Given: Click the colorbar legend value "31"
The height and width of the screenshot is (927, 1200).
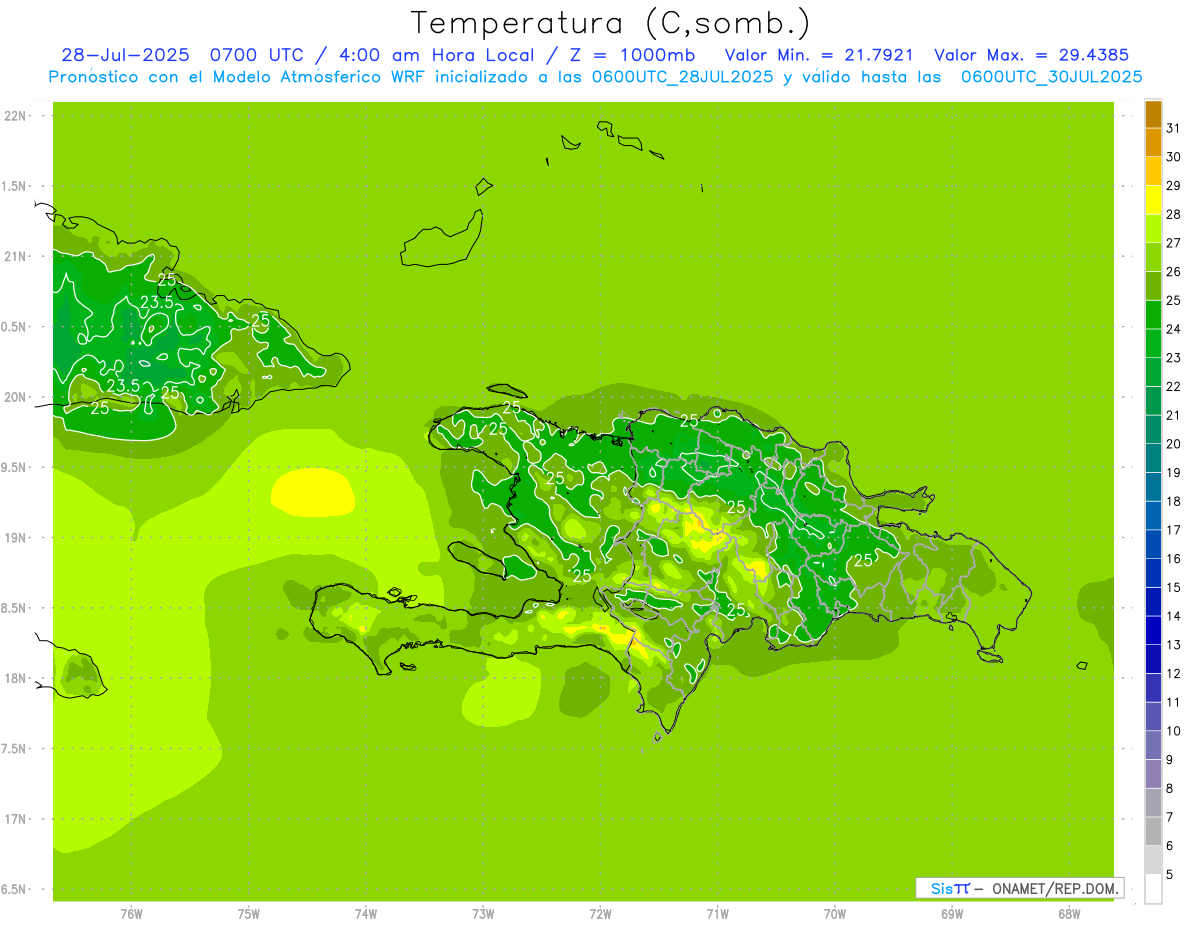Looking at the screenshot, I should click(1174, 128).
